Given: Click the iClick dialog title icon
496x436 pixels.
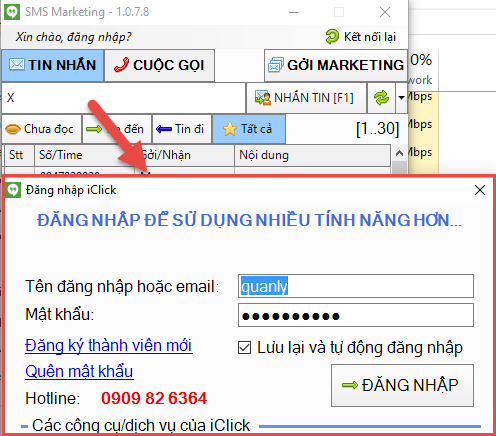Looking at the screenshot, I should (x=13, y=190).
